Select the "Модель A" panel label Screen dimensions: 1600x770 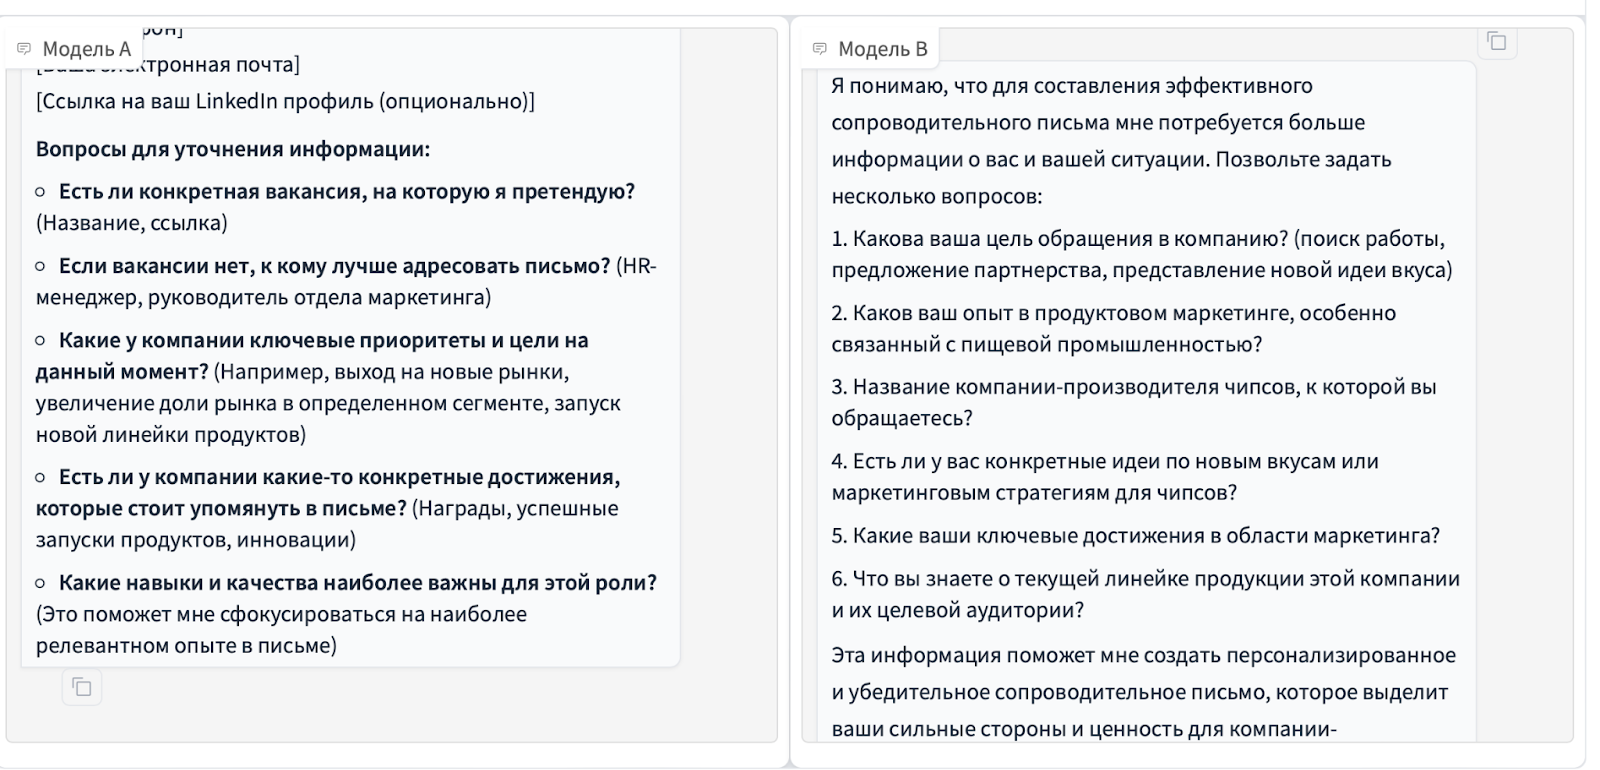point(86,49)
